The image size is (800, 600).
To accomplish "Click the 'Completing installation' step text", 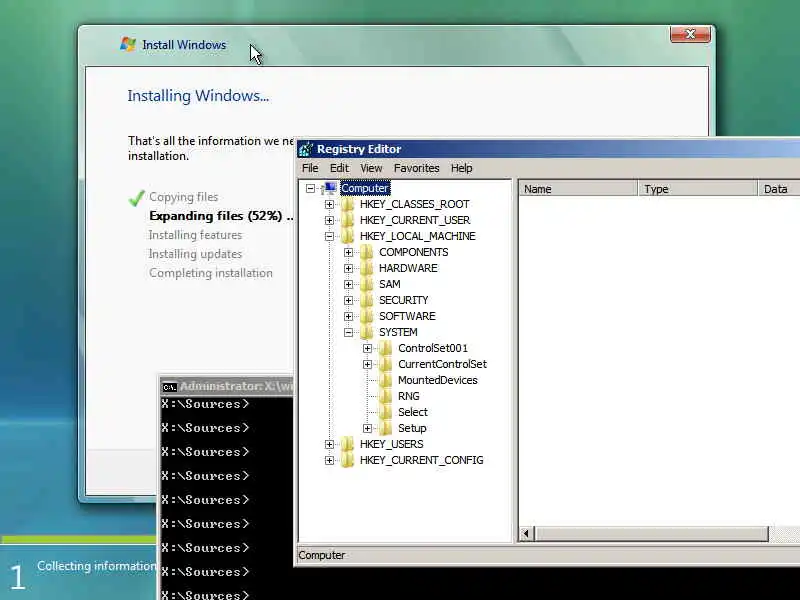I will [211, 273].
